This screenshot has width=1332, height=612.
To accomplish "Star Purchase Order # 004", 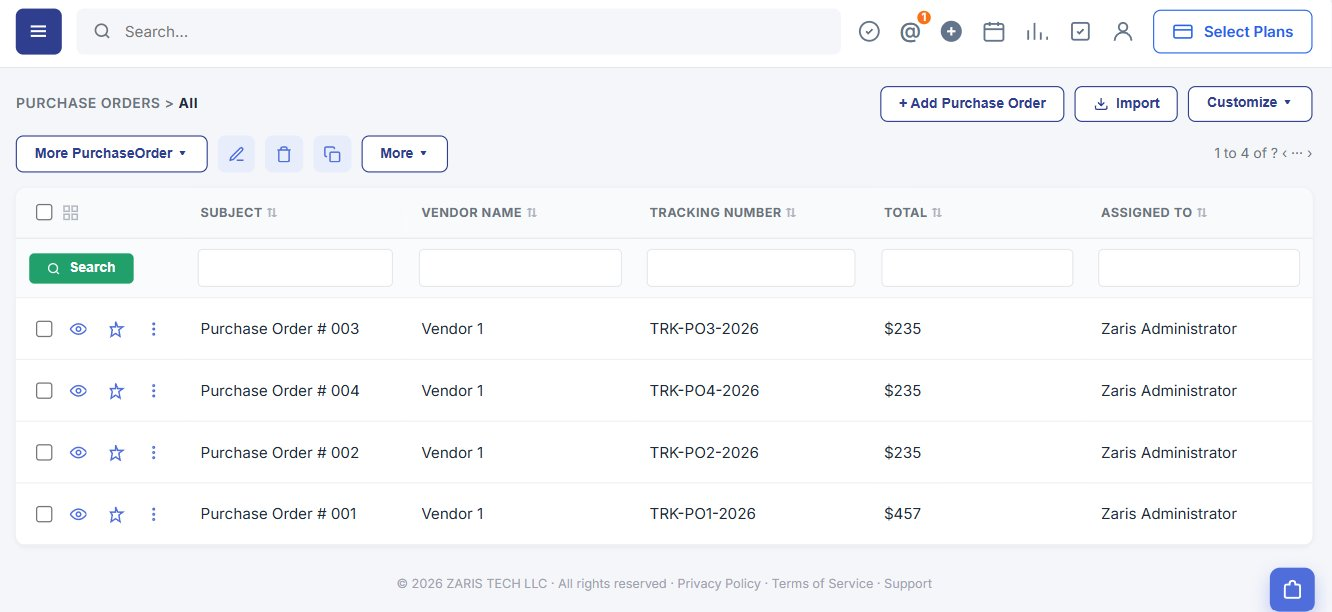I will click(116, 391).
